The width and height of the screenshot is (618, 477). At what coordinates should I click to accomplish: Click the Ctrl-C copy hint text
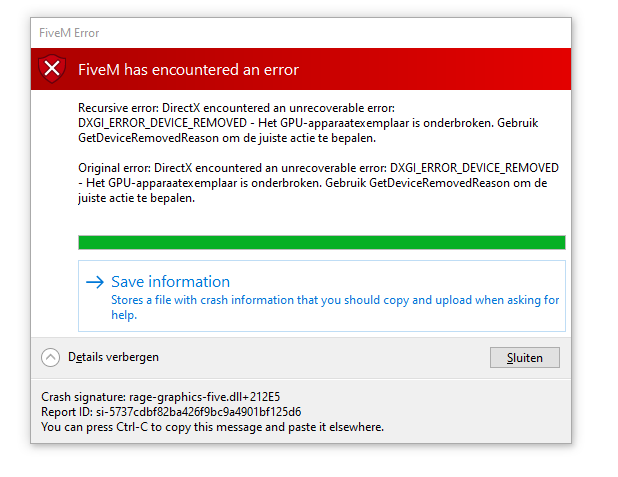pyautogui.click(x=212, y=427)
